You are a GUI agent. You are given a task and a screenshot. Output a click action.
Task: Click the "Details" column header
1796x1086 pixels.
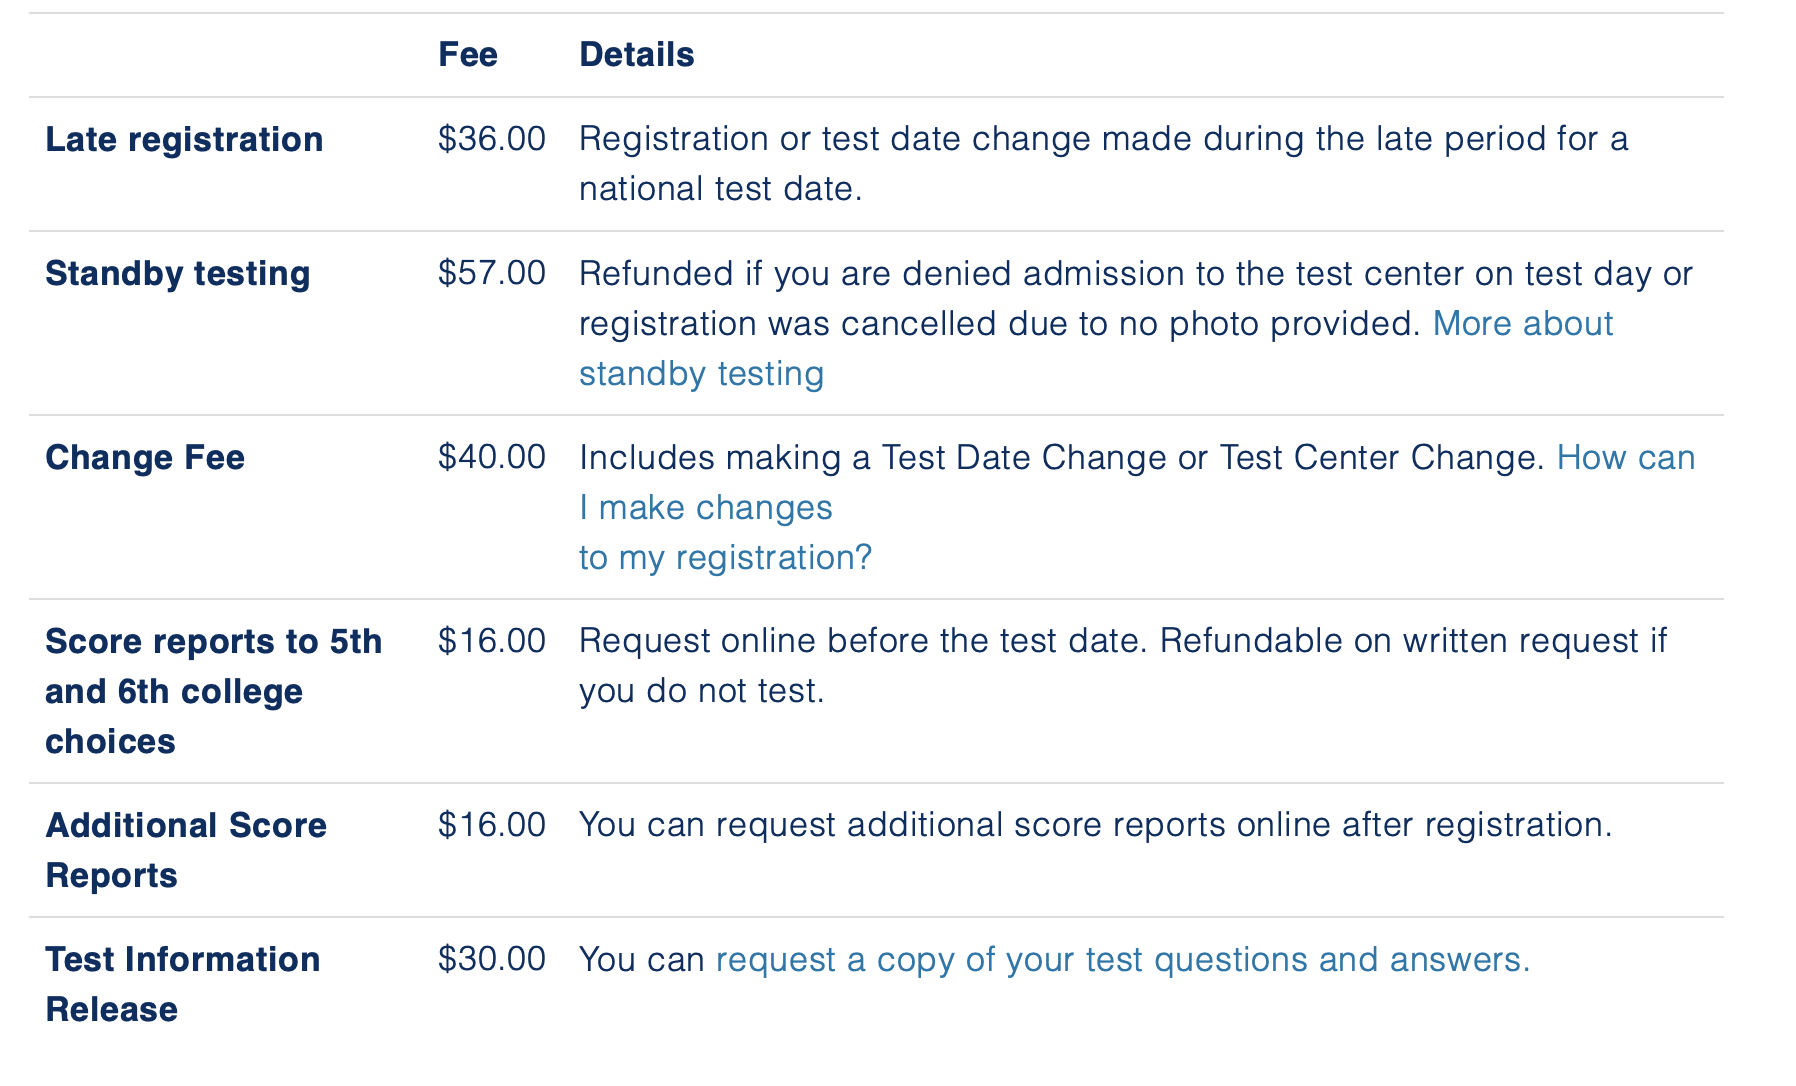pos(636,55)
